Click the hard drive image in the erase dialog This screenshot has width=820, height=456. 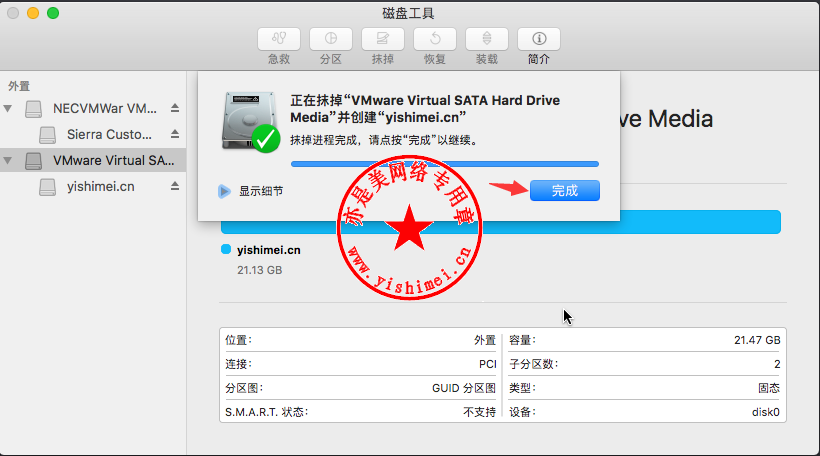coord(250,121)
